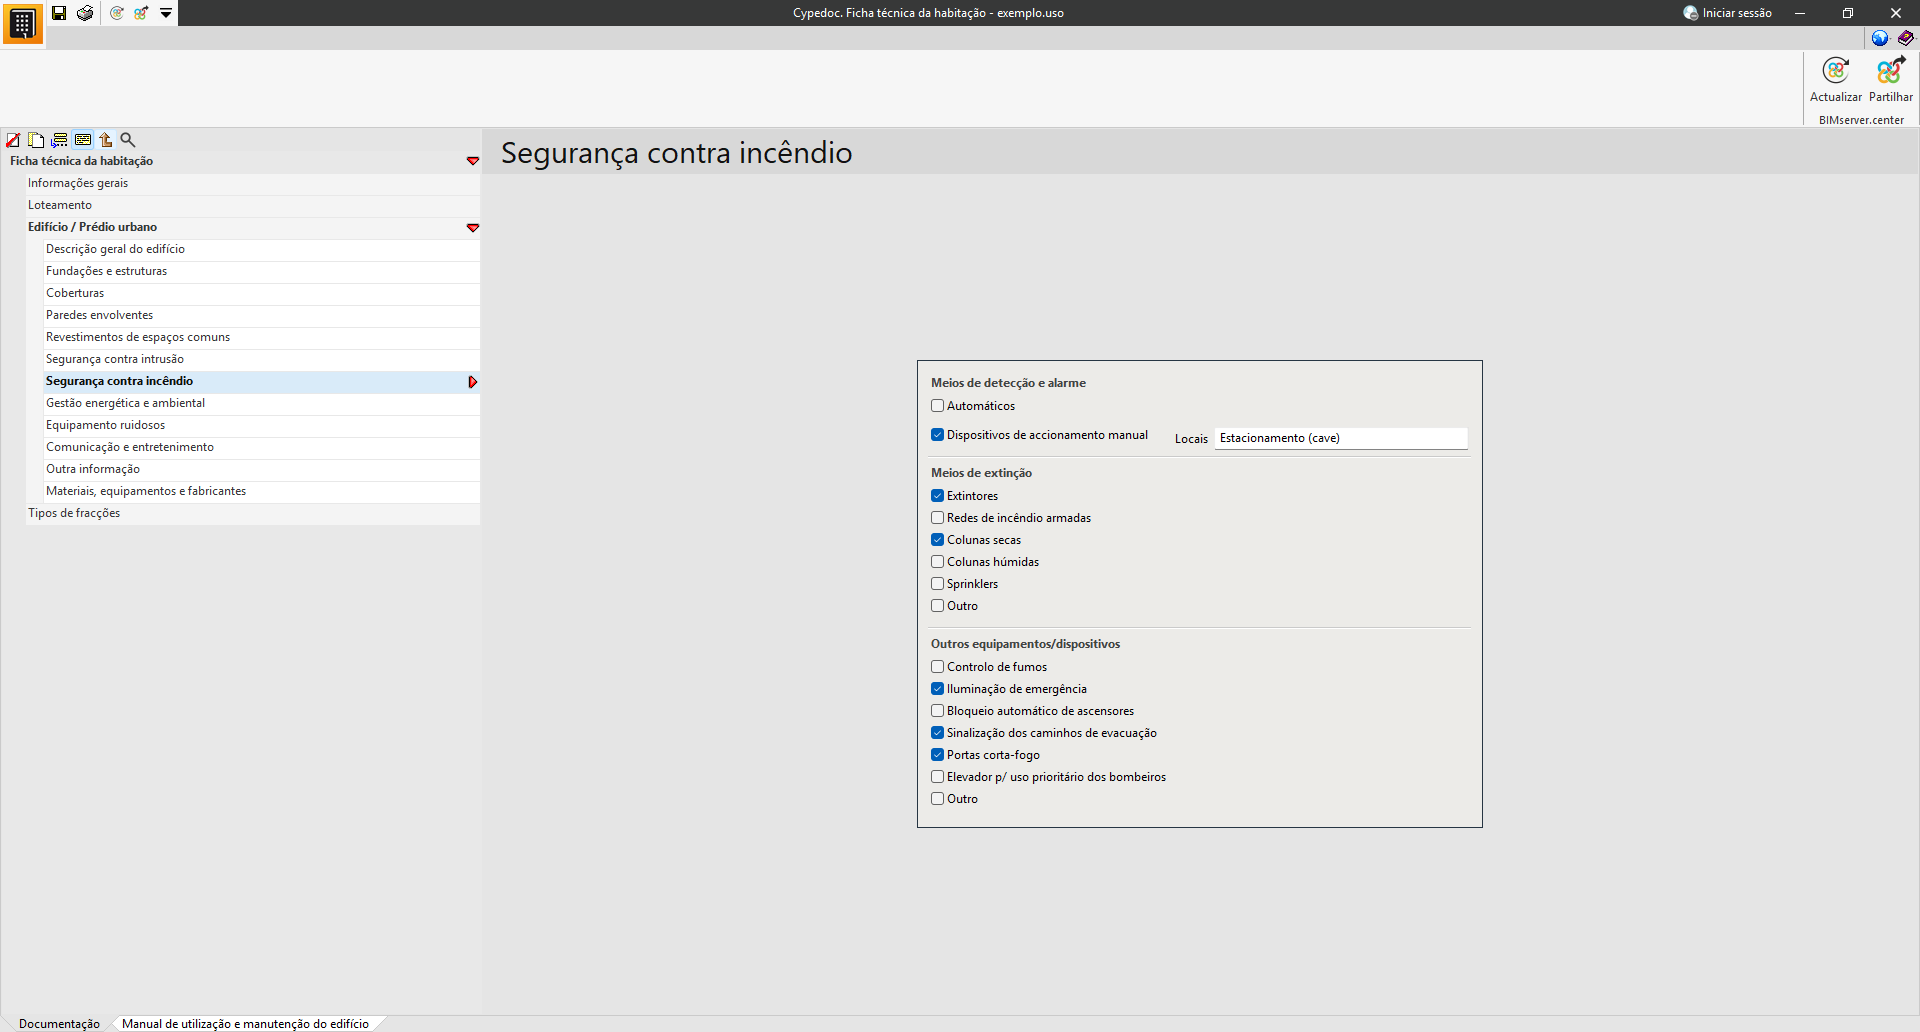Select Segurança contra intrusão in the tree

coord(115,359)
